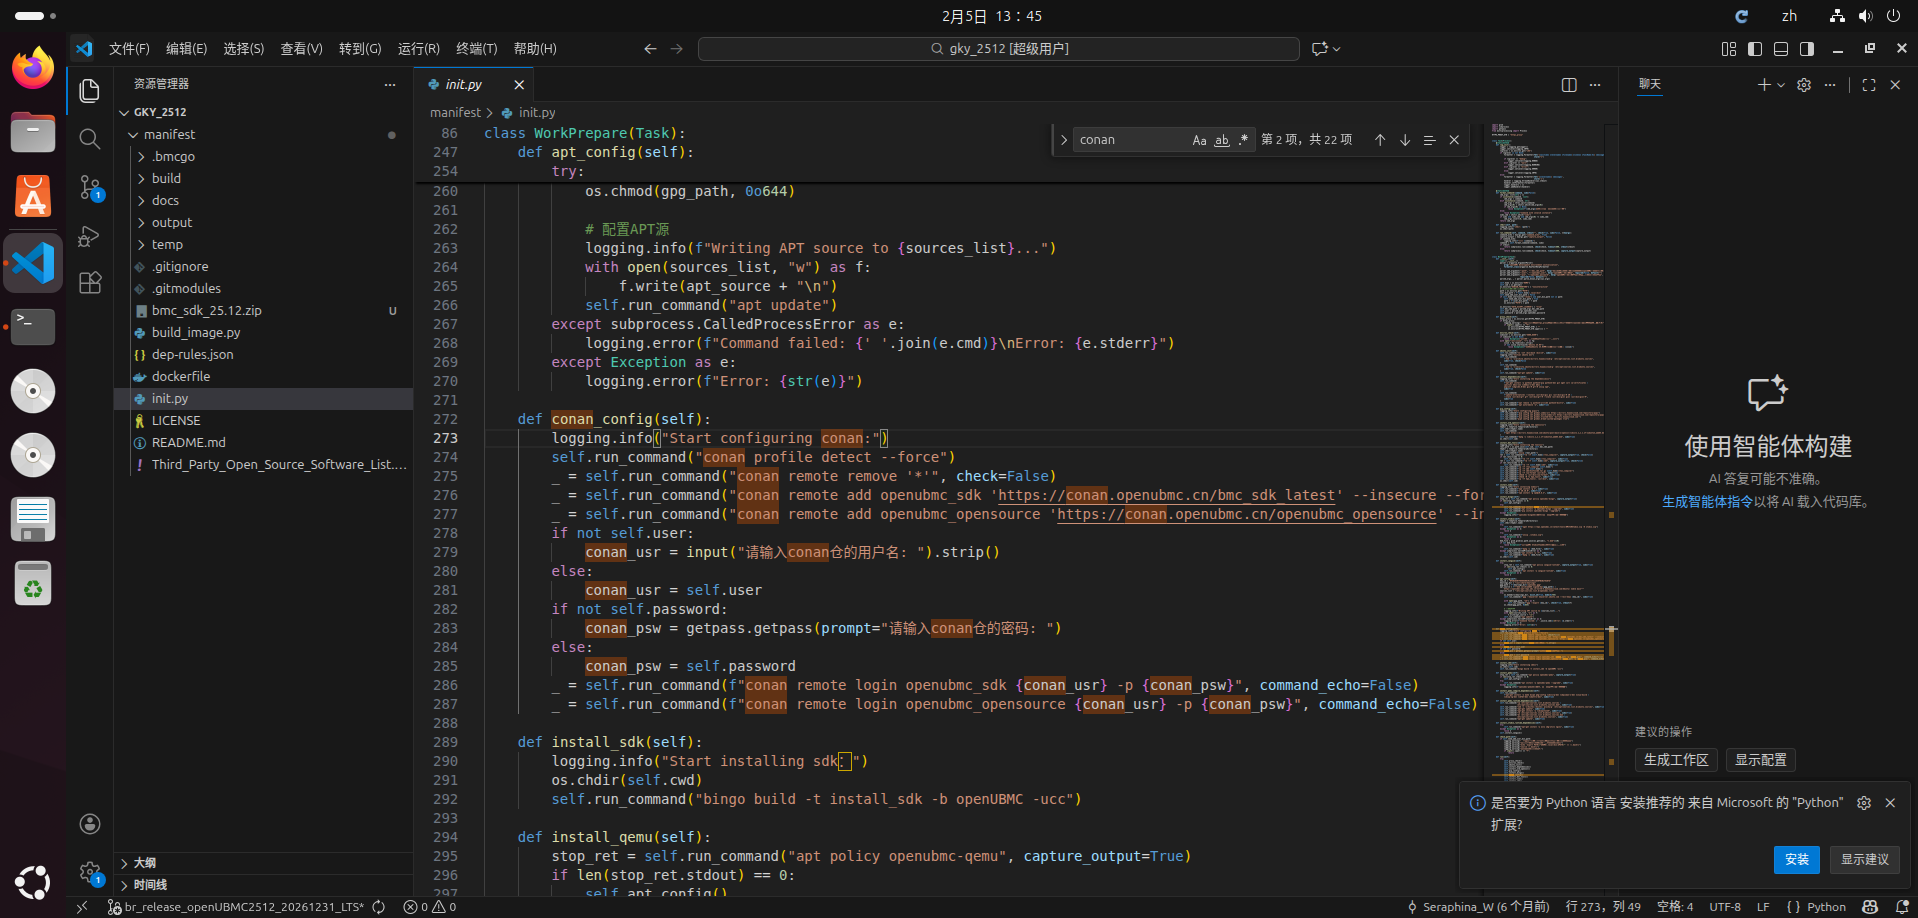1918x918 pixels.
Task: Click the editor minimap slider
Action: 1547,644
